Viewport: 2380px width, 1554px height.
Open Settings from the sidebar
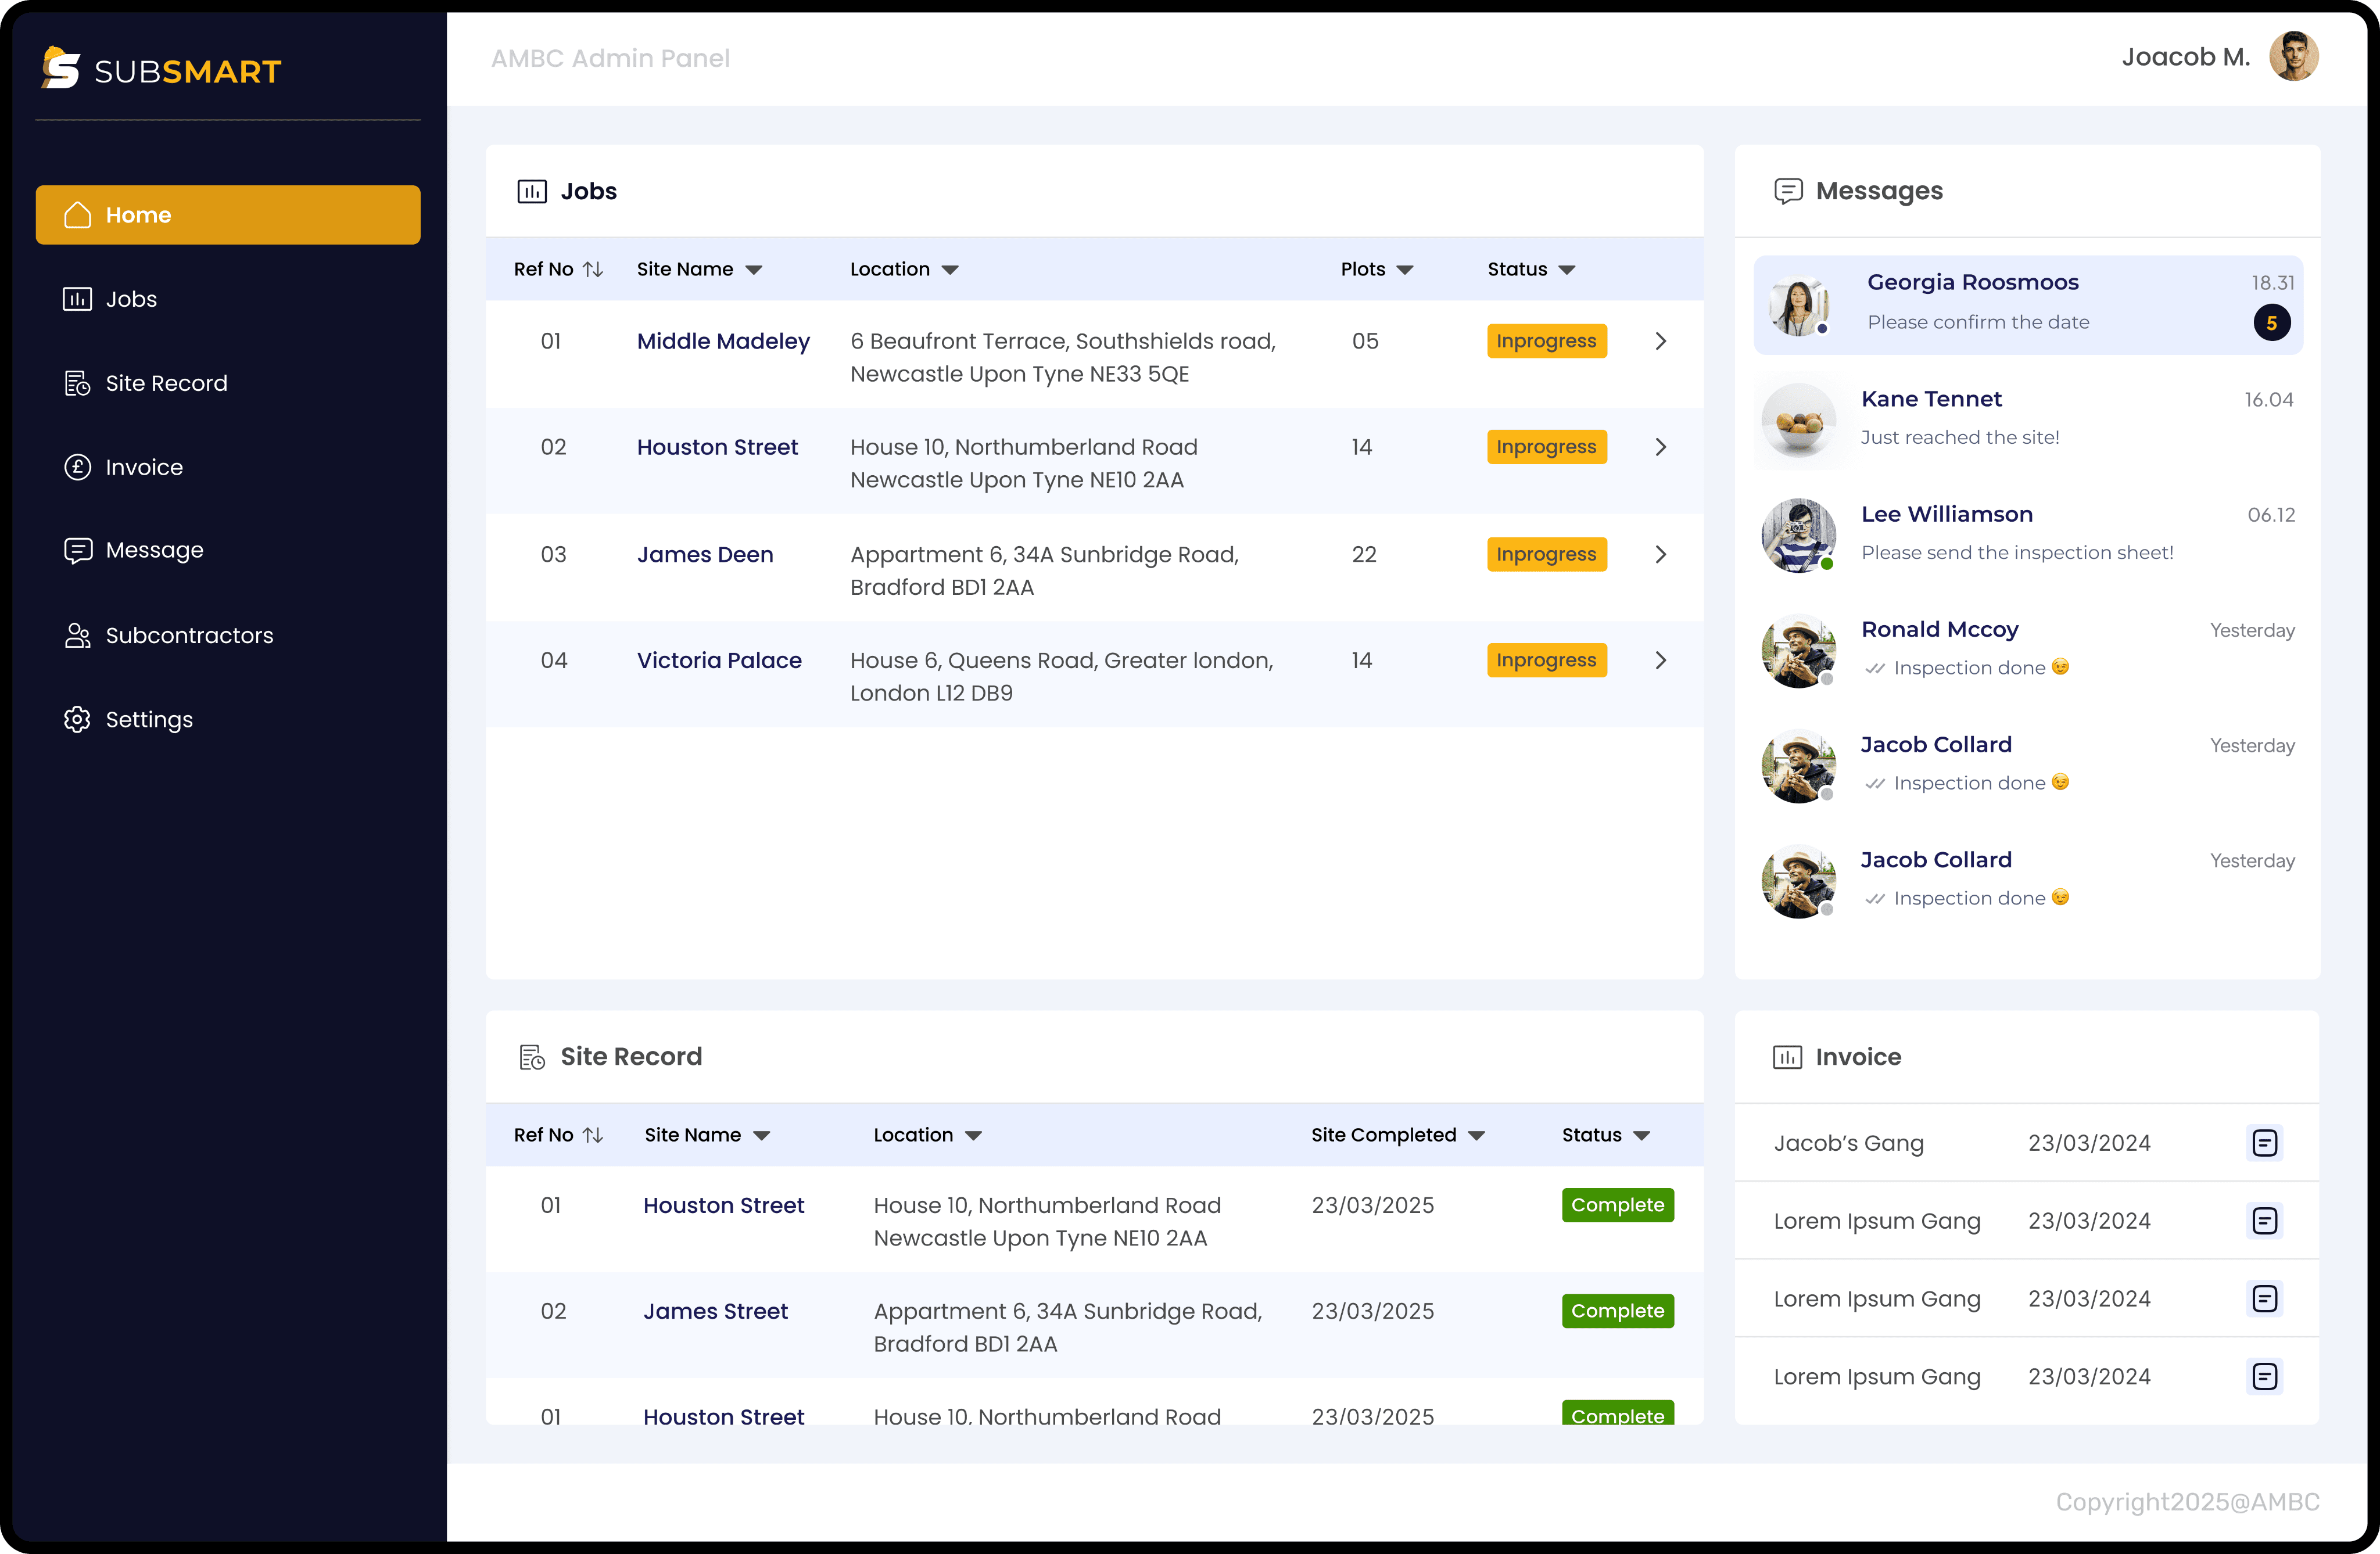[148, 719]
